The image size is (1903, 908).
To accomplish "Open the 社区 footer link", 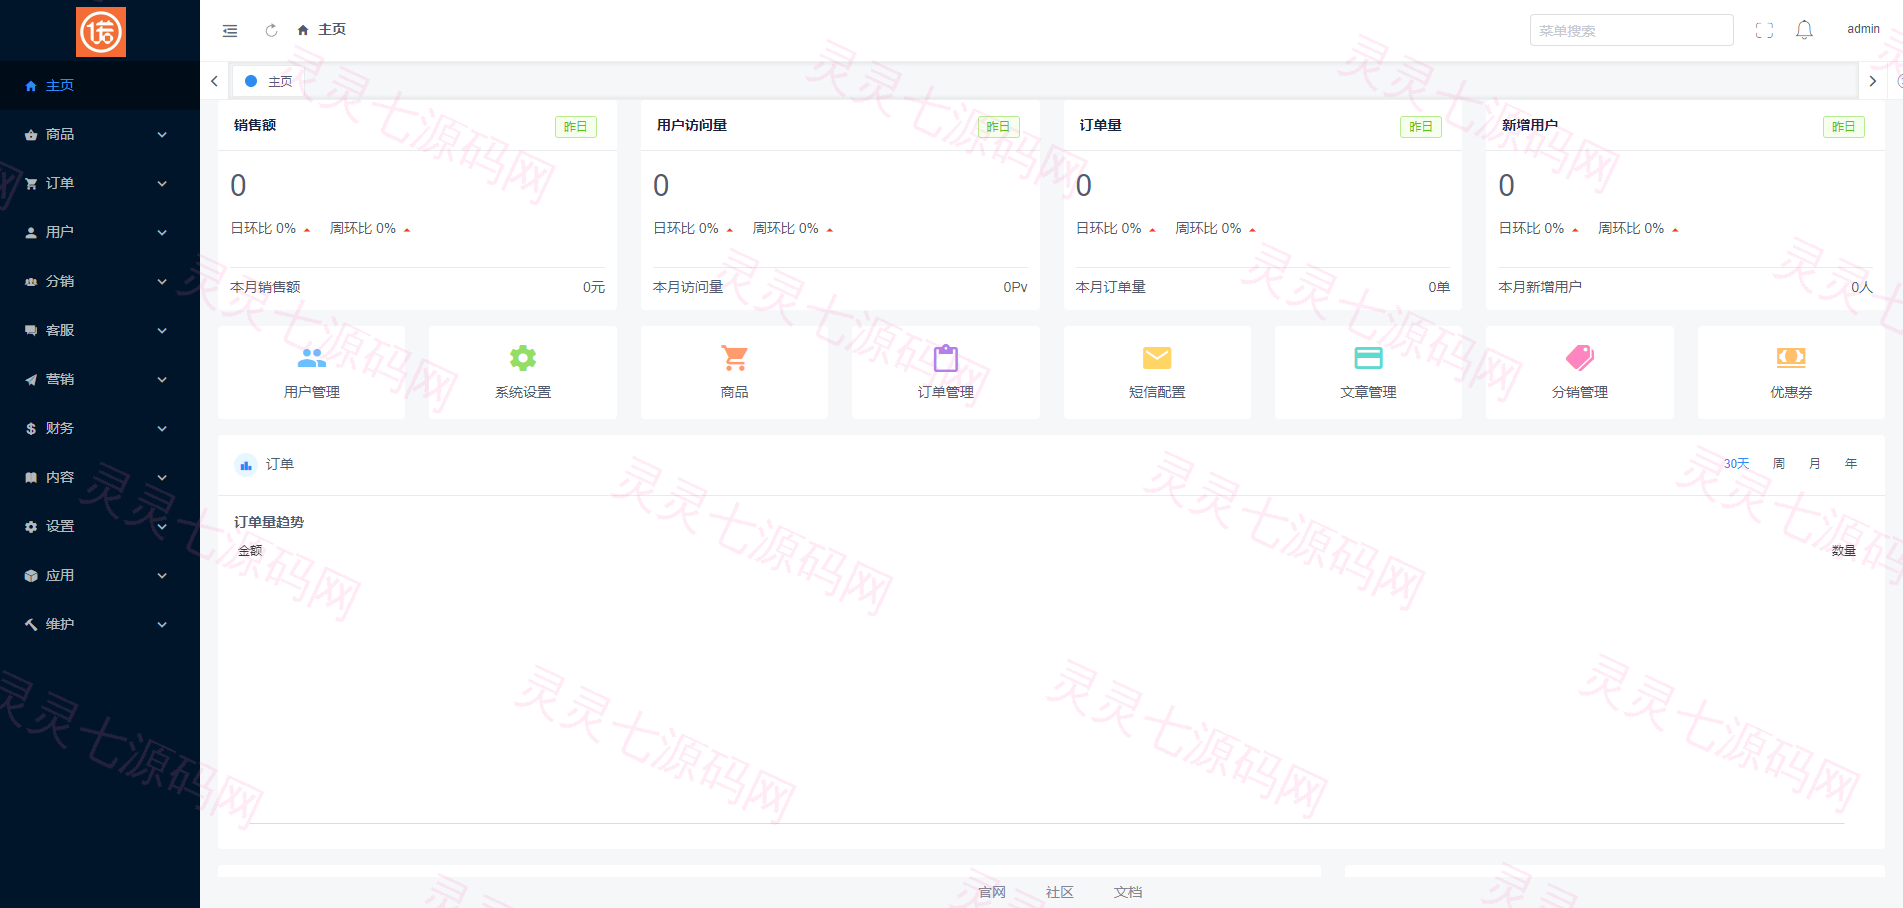I will [x=1060, y=892].
